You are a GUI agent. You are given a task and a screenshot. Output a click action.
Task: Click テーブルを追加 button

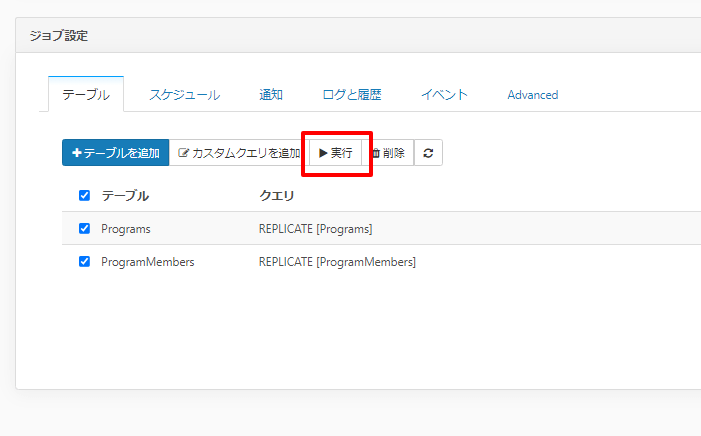coord(116,153)
